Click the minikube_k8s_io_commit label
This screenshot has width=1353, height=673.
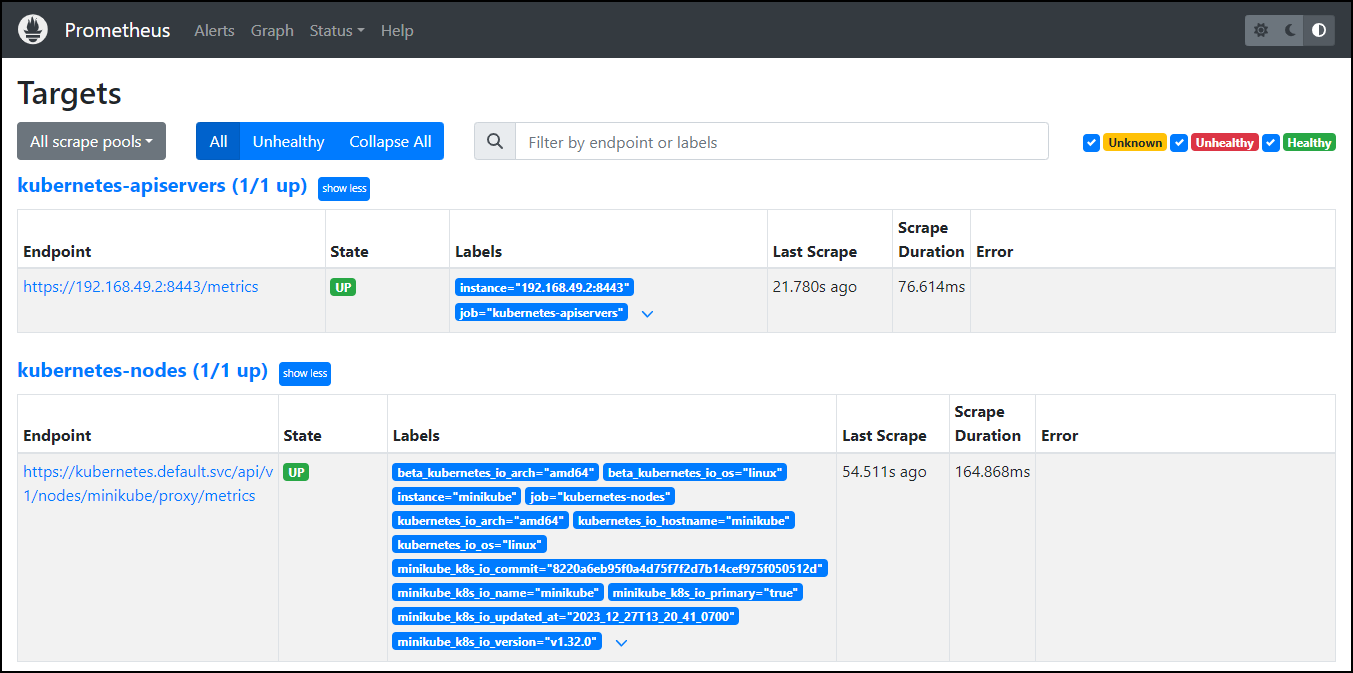coord(610,569)
